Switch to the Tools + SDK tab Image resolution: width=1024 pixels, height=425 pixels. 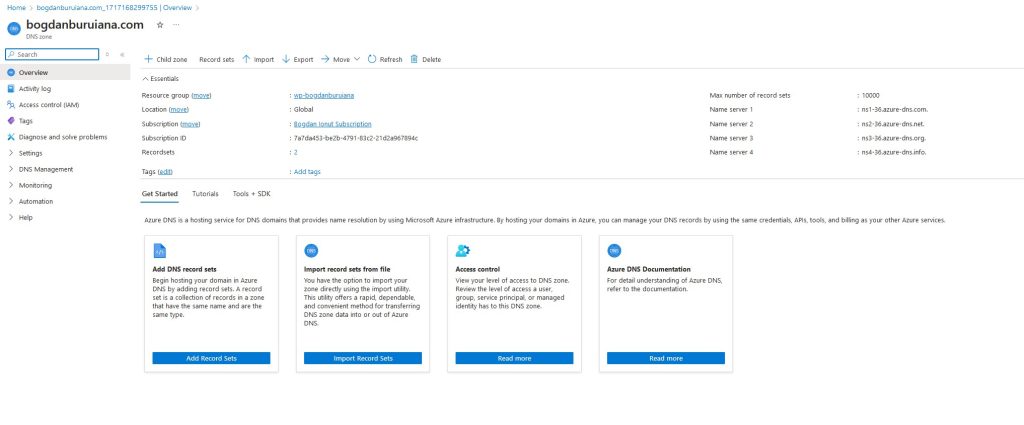pos(251,194)
